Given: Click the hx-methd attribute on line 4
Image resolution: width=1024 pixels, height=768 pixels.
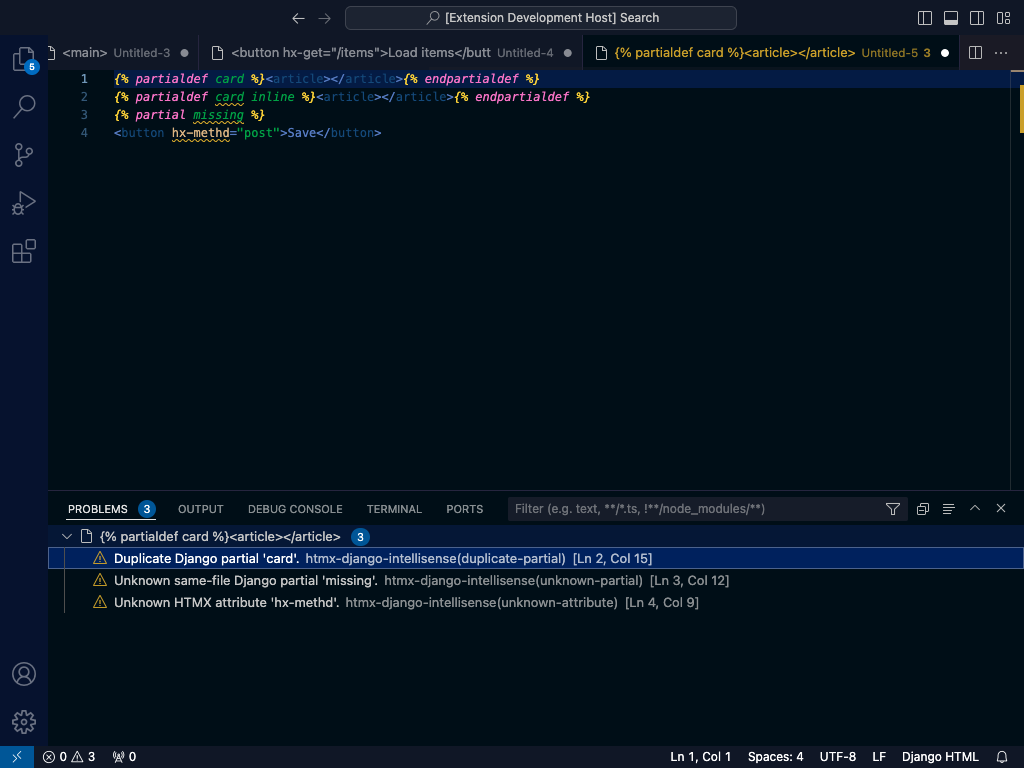Looking at the screenshot, I should (200, 133).
